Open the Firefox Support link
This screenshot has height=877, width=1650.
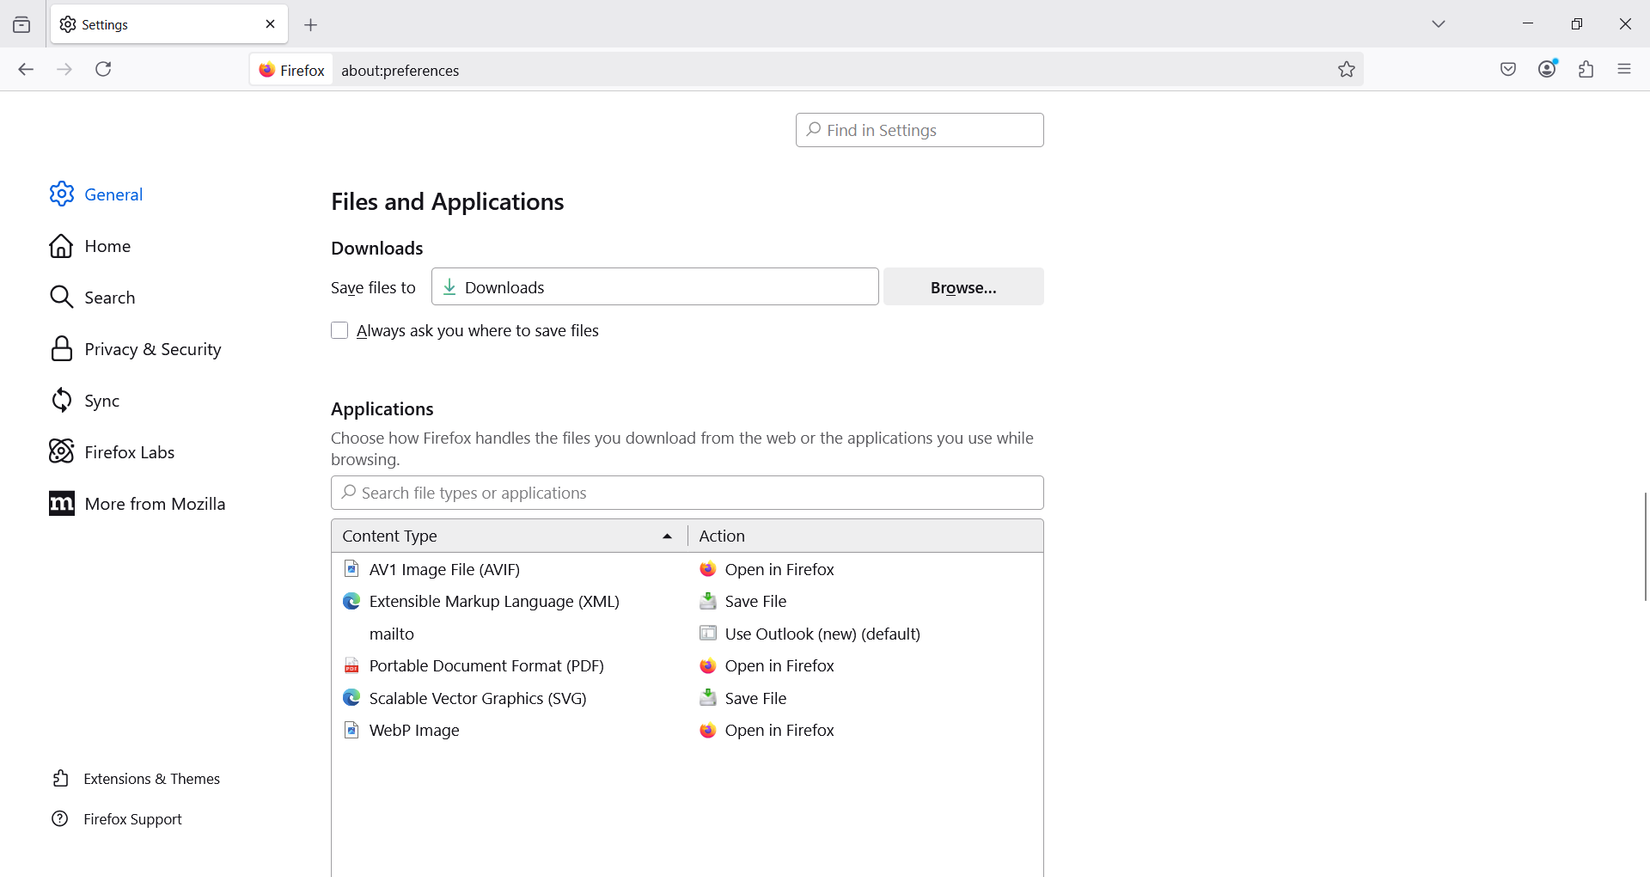(x=132, y=819)
